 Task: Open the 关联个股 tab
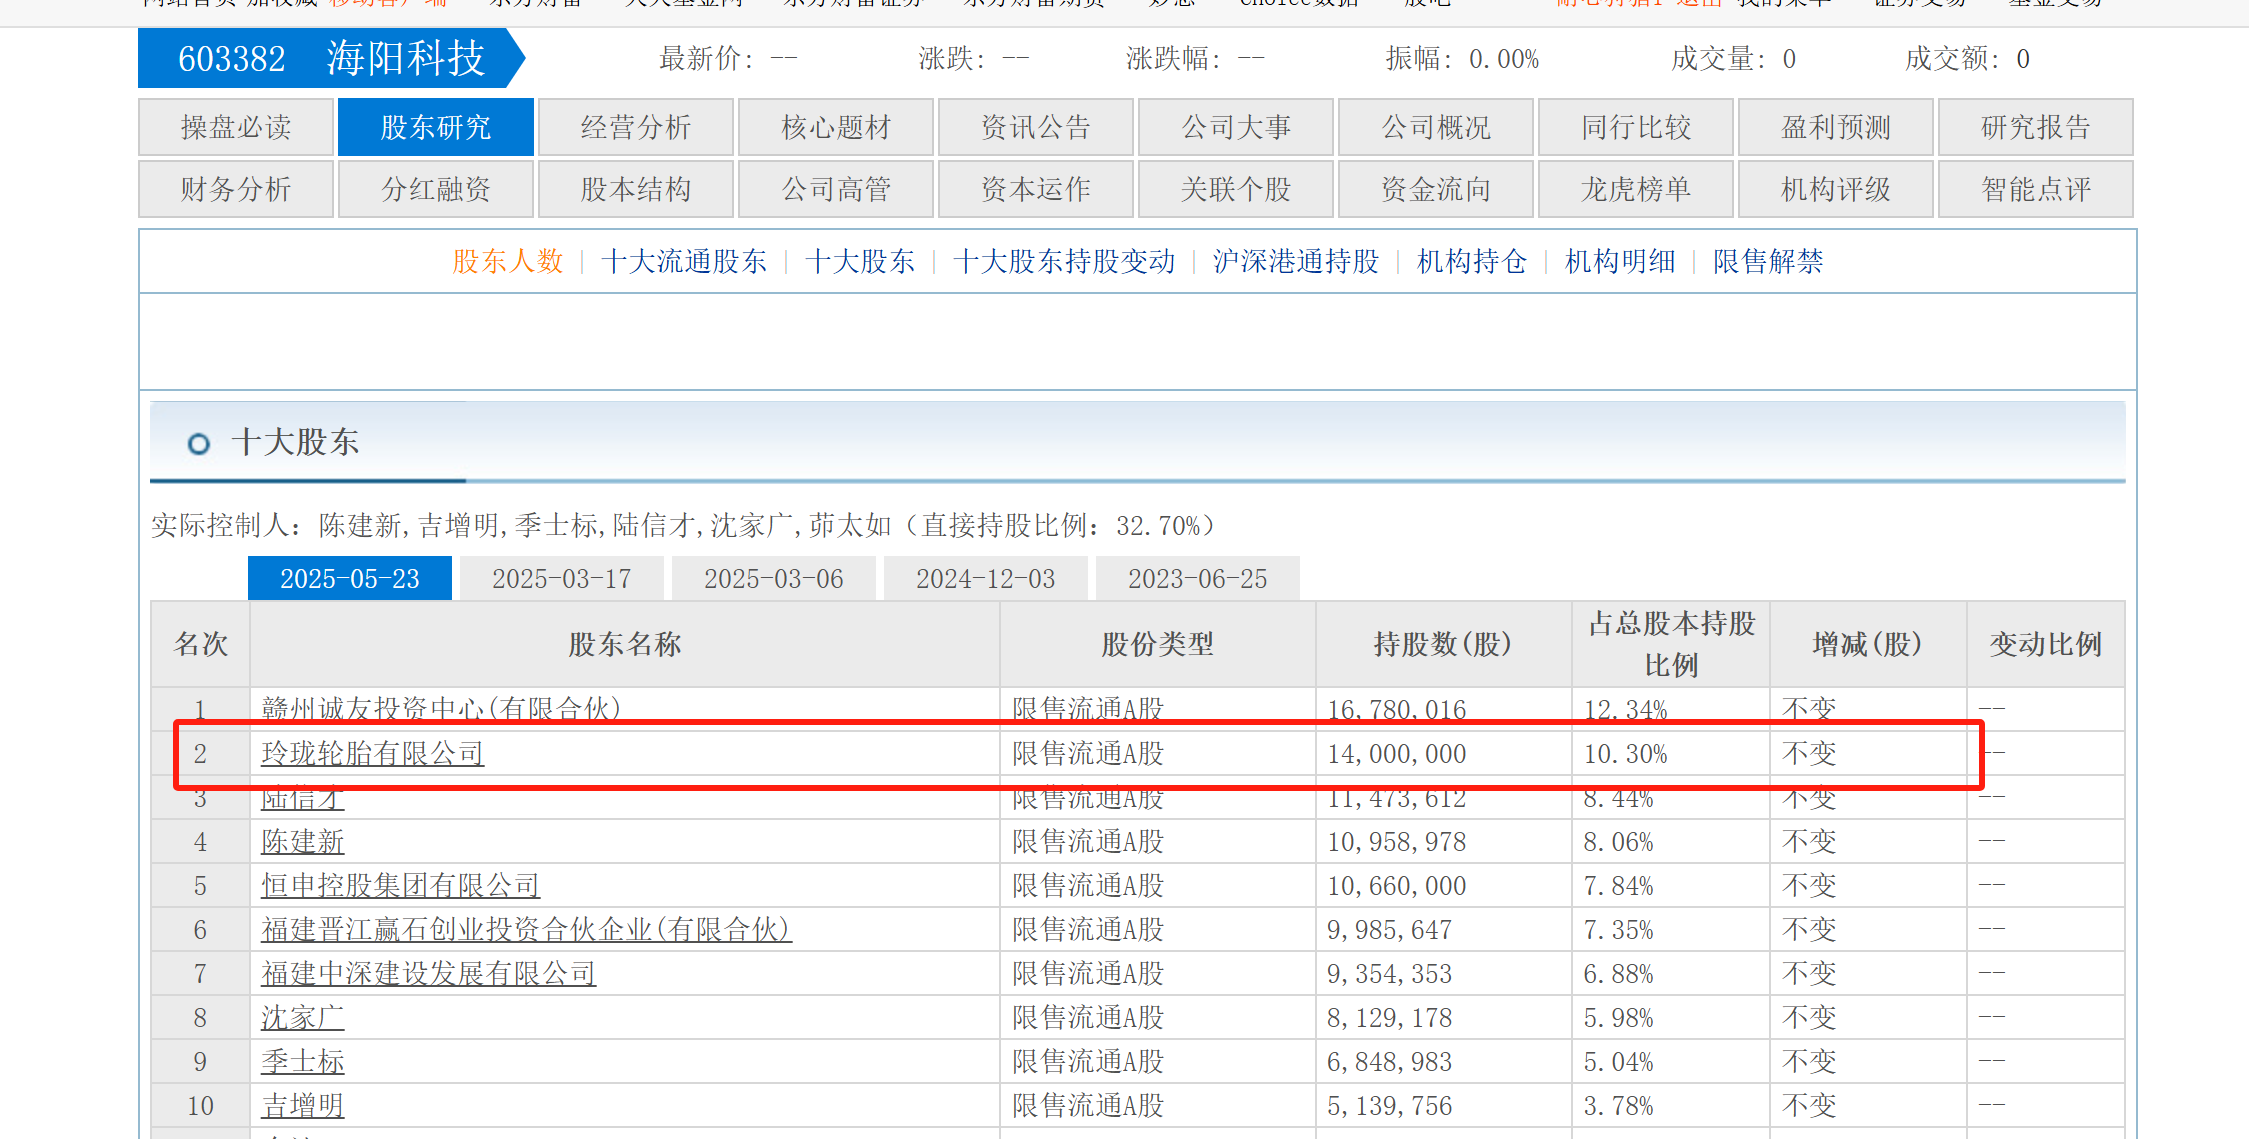point(1236,189)
